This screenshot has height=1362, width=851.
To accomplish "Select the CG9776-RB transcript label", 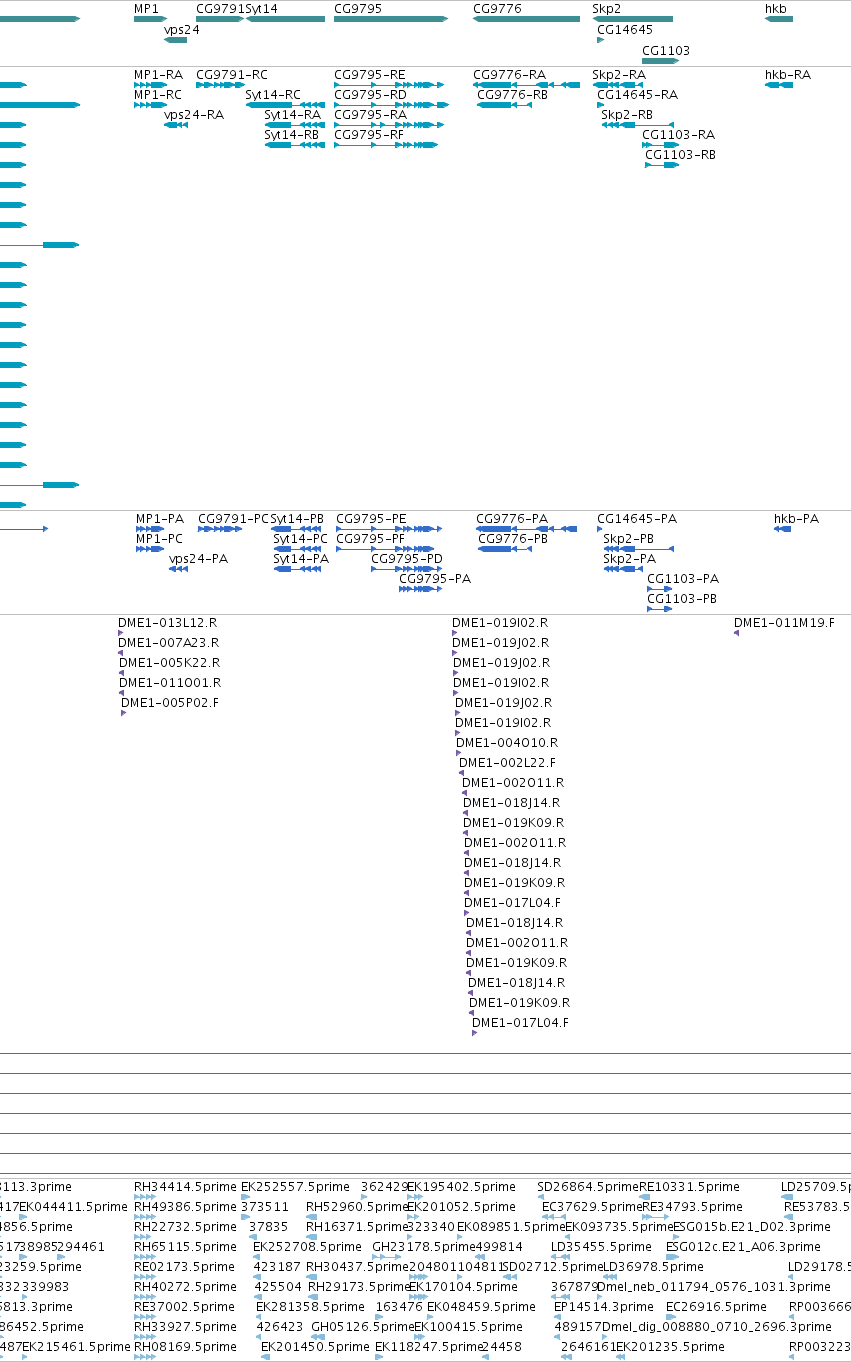I will [513, 94].
